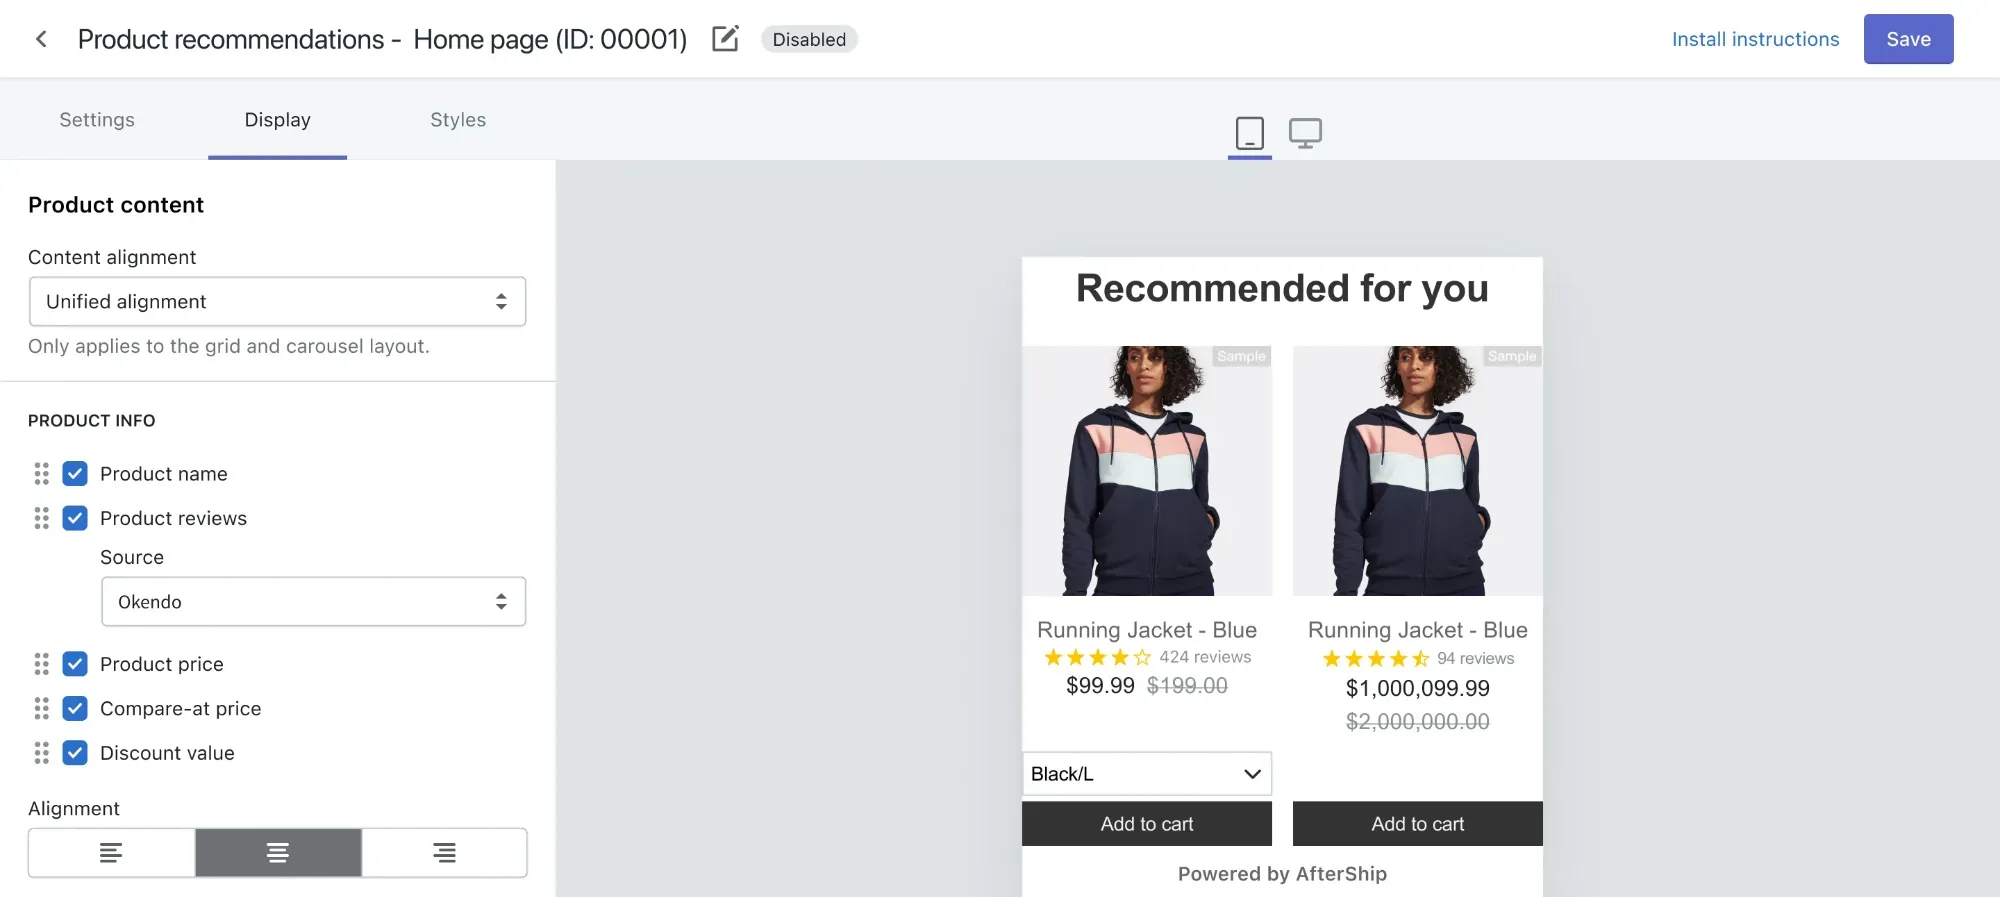Screen dimensions: 2000x897
Task: Open the Install instructions link
Action: [1755, 38]
